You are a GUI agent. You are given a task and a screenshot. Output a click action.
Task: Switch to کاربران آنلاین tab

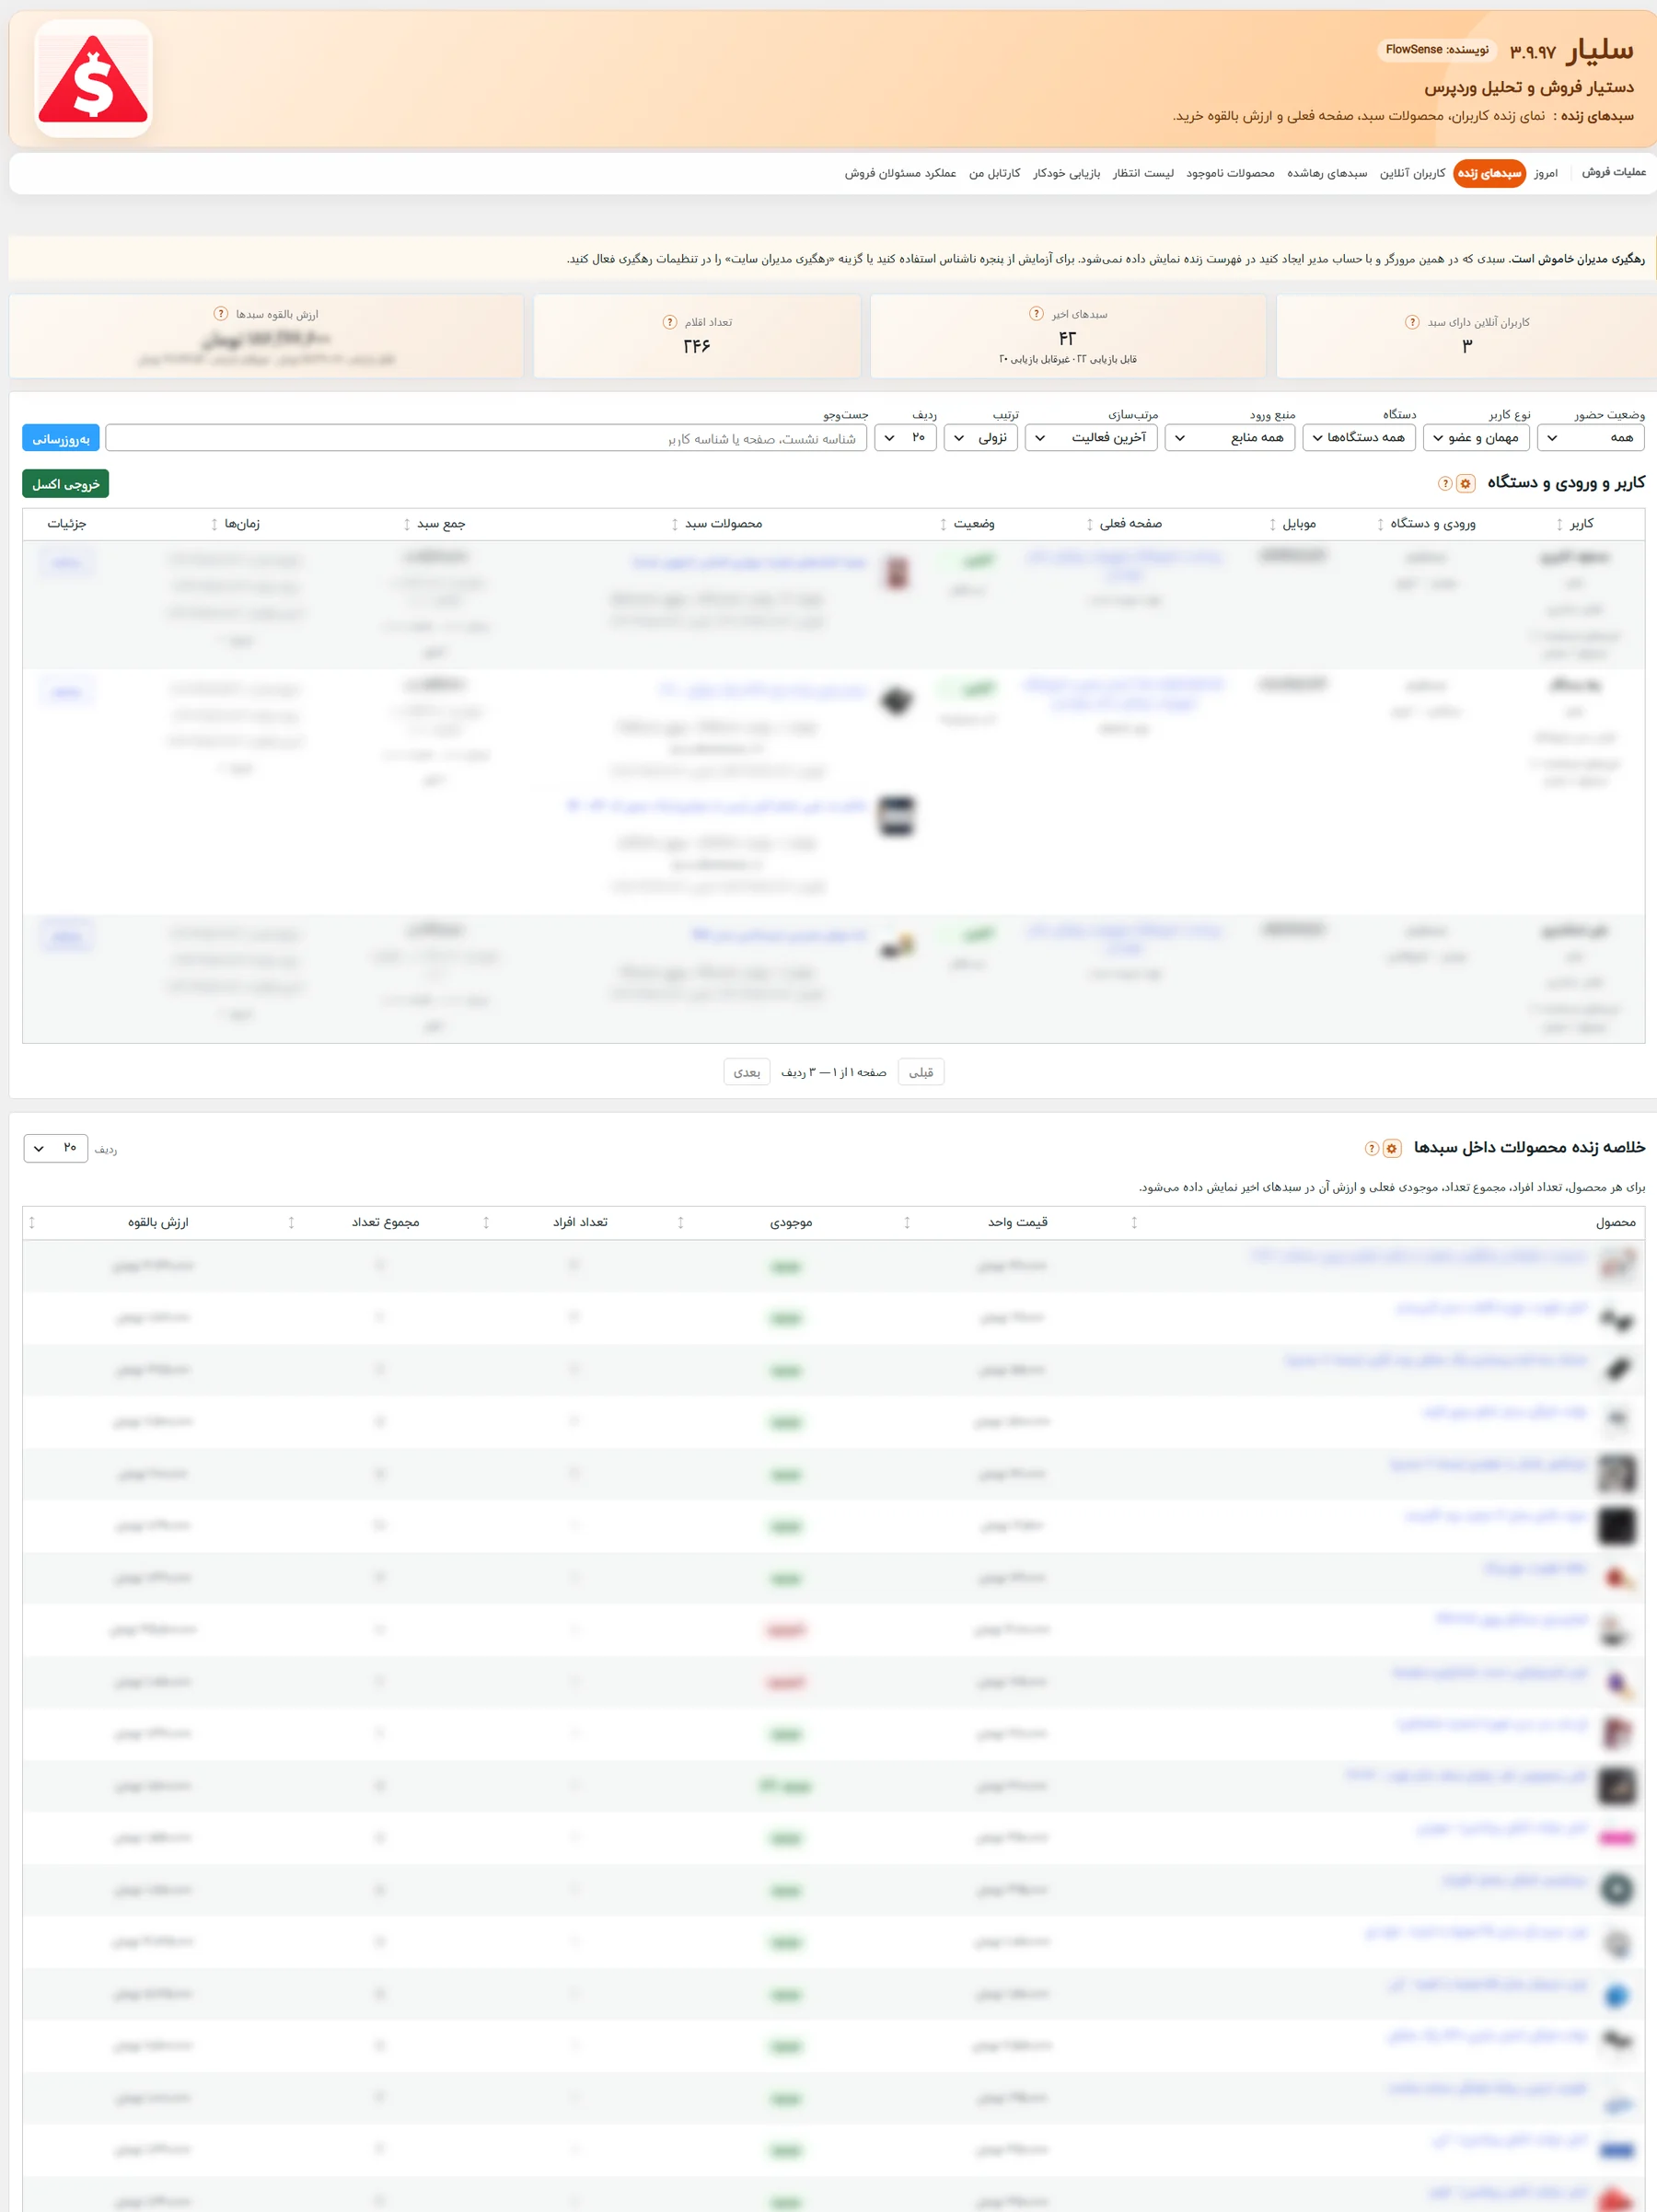[1412, 173]
